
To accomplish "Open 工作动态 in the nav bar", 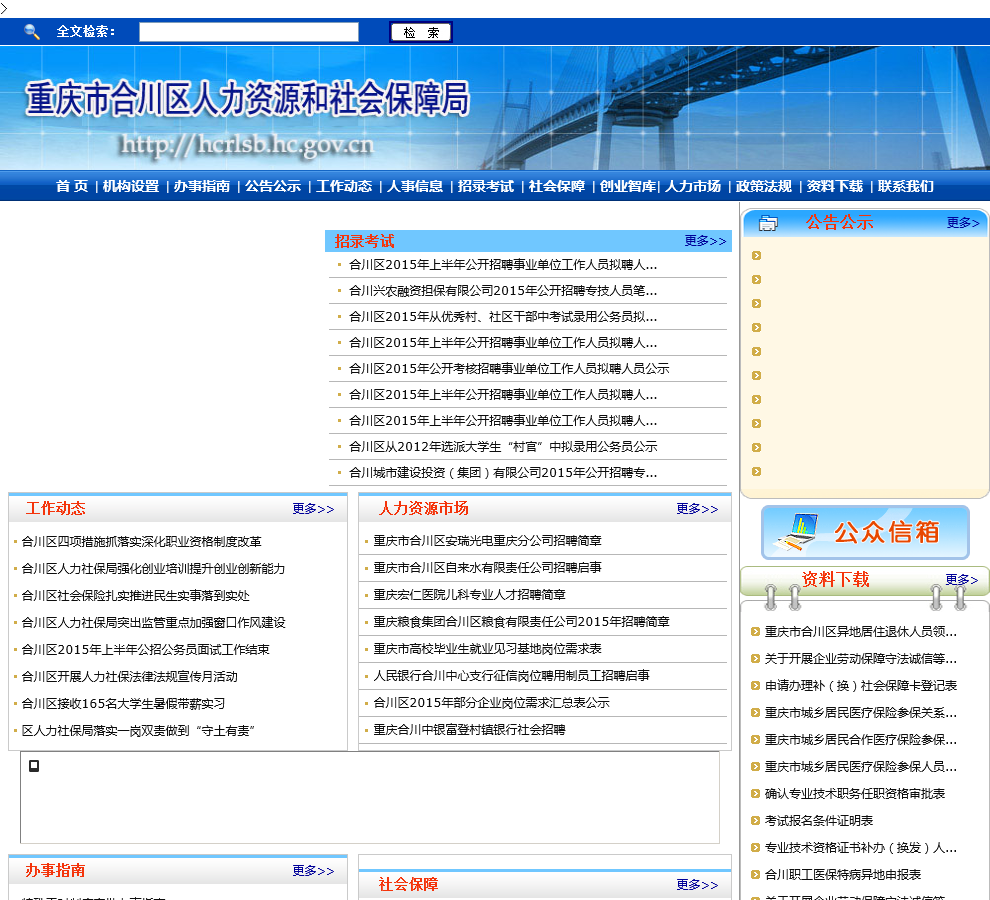I will [344, 186].
